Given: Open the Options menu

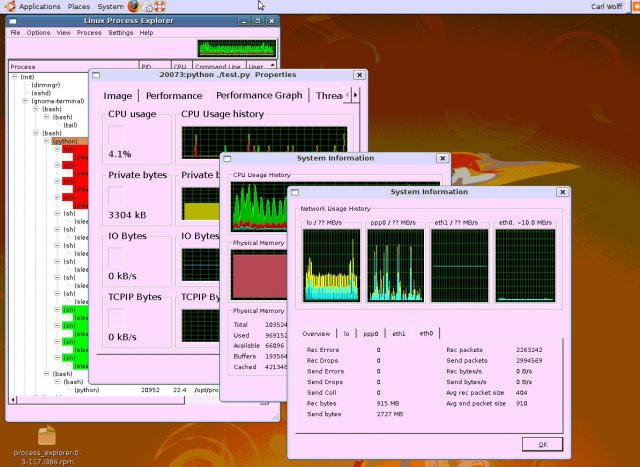Looking at the screenshot, I should point(38,33).
